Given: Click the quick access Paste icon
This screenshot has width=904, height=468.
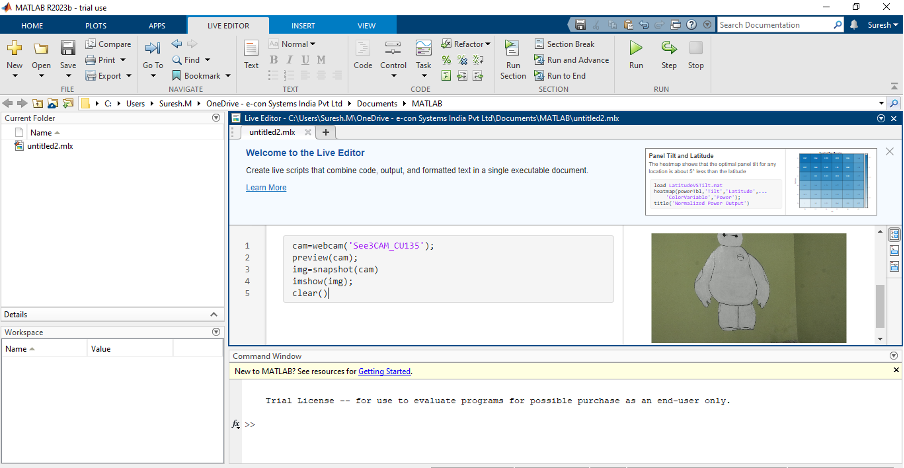Looking at the screenshot, I should tap(628, 25).
